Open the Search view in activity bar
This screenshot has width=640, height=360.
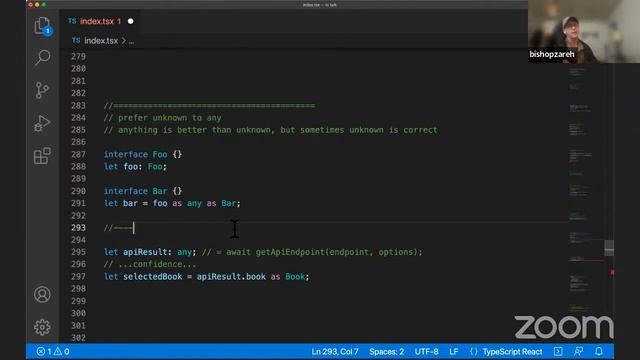coord(42,58)
